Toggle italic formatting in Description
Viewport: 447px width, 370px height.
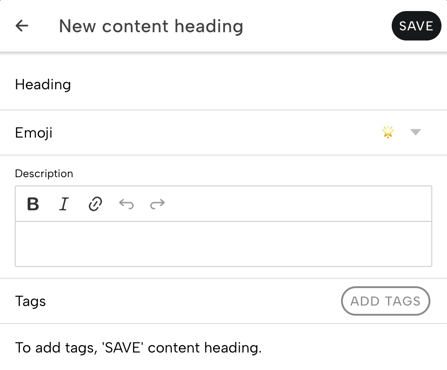click(x=64, y=204)
